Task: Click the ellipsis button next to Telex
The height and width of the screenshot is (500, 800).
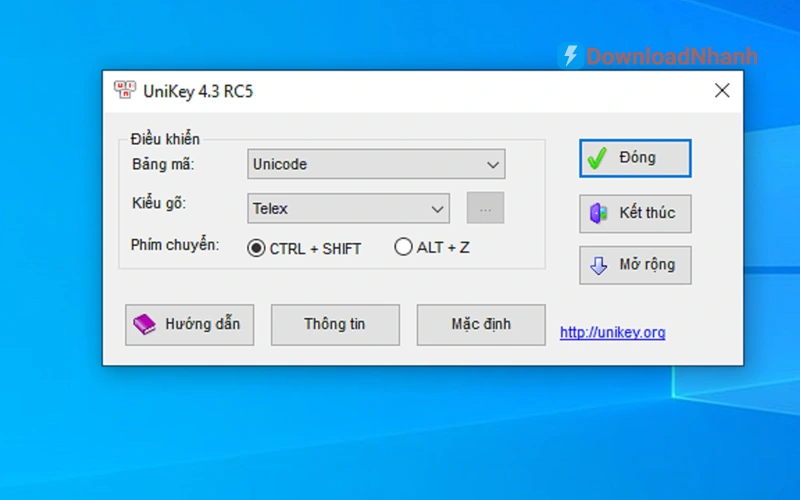Action: [485, 208]
